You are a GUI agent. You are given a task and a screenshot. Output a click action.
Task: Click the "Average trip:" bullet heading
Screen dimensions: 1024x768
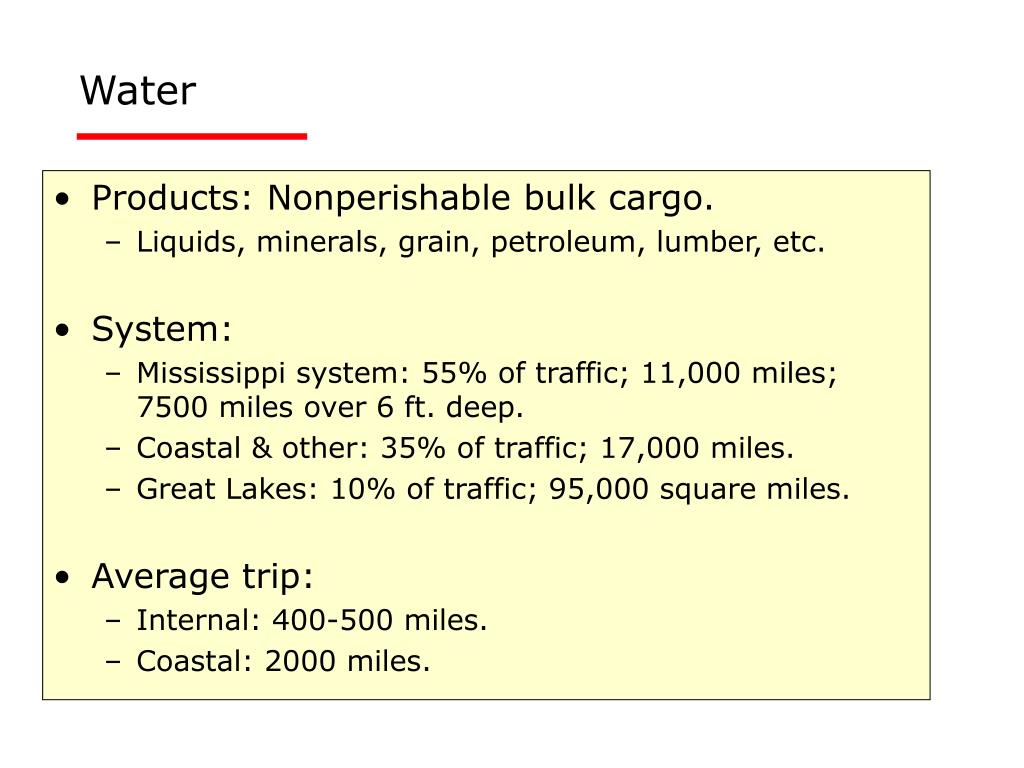click(203, 577)
